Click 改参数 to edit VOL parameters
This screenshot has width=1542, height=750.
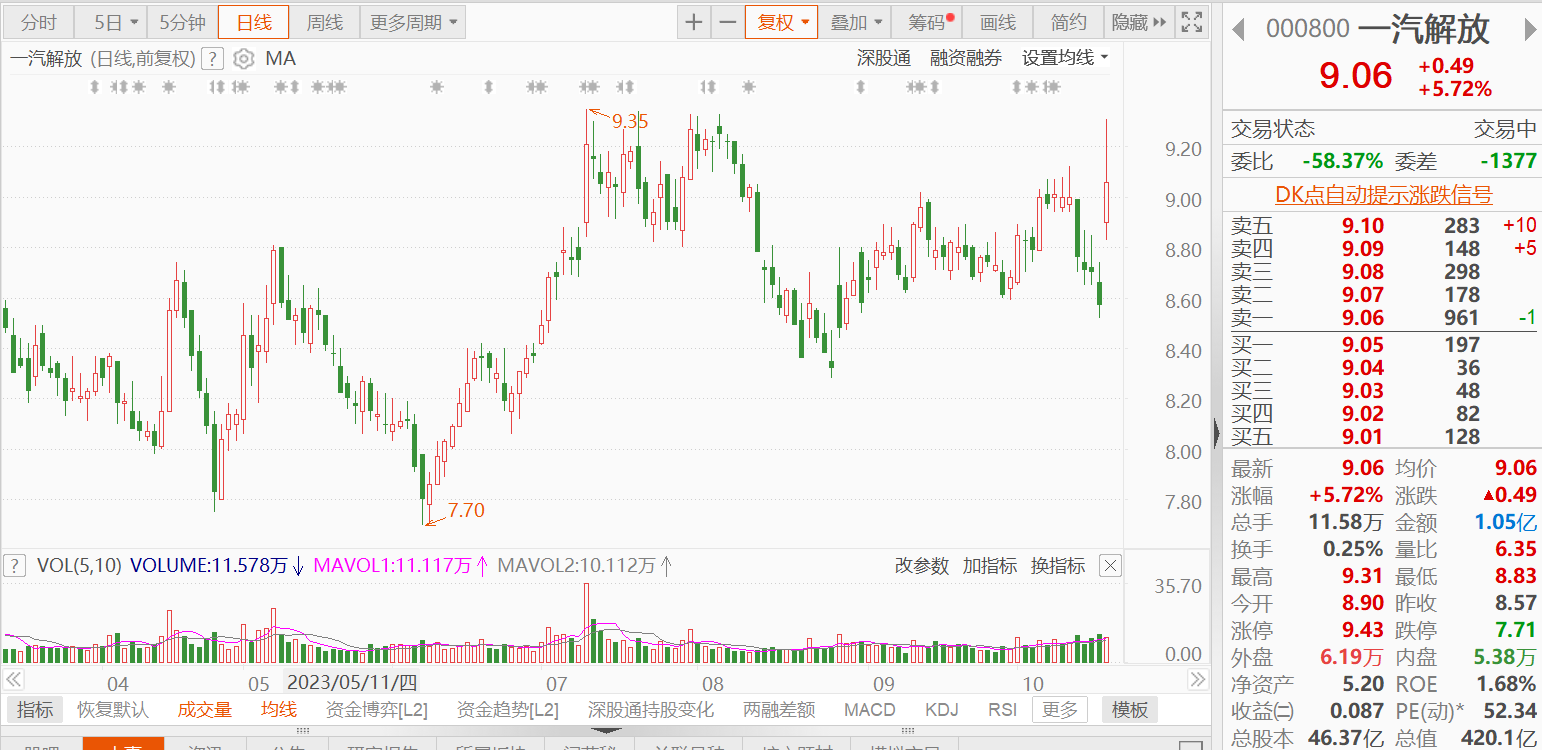coord(921,566)
